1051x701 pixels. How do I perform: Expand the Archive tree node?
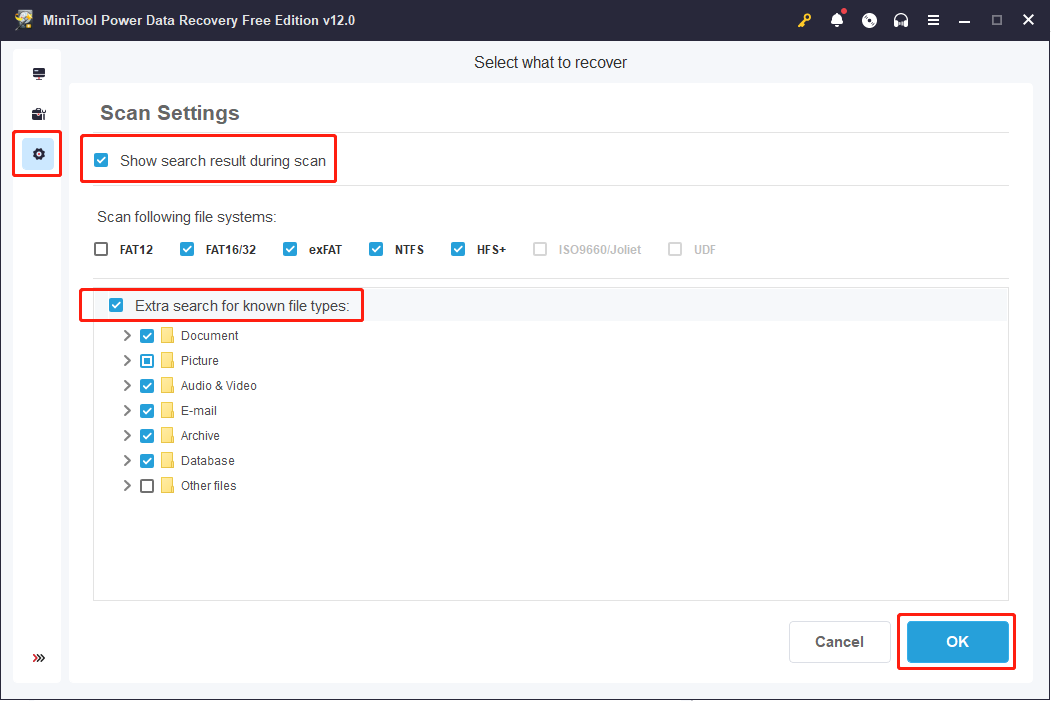pos(127,436)
